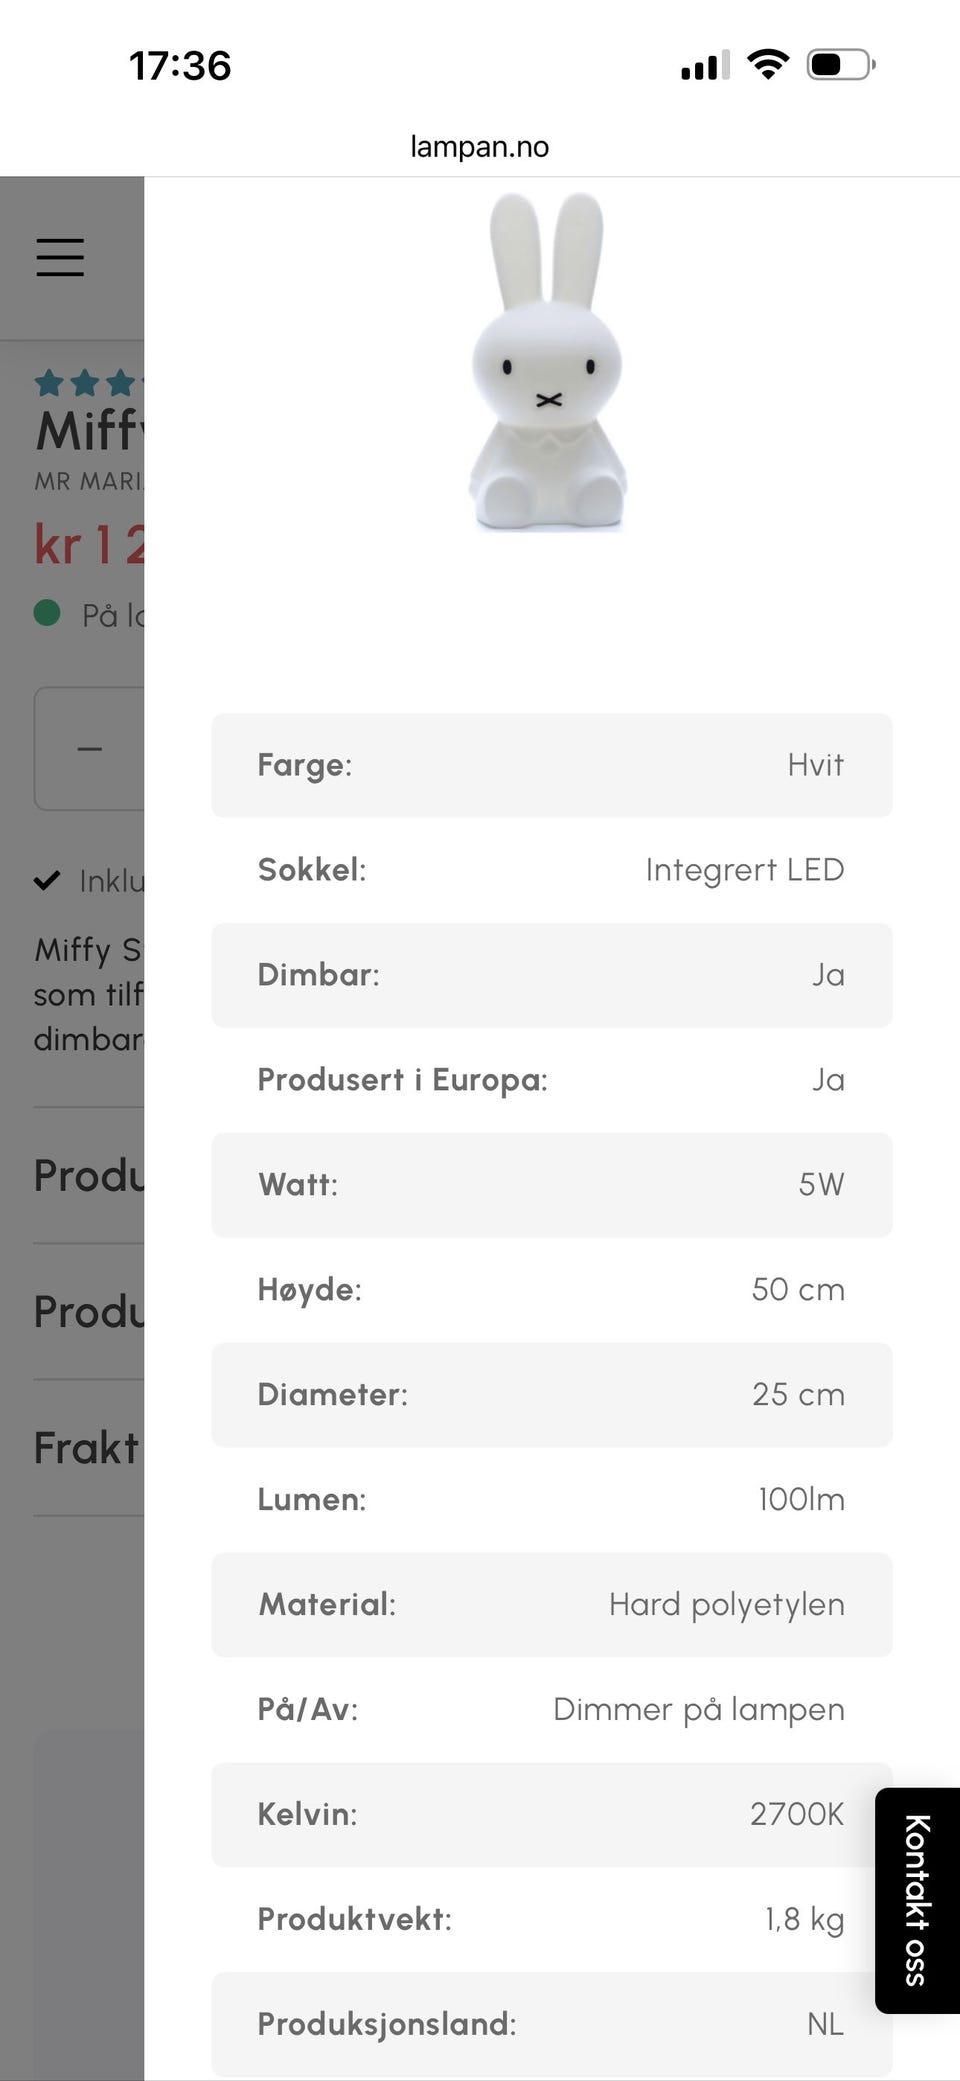Tap the Miffy lamp product image
The height and width of the screenshot is (2081, 960).
click(x=547, y=363)
